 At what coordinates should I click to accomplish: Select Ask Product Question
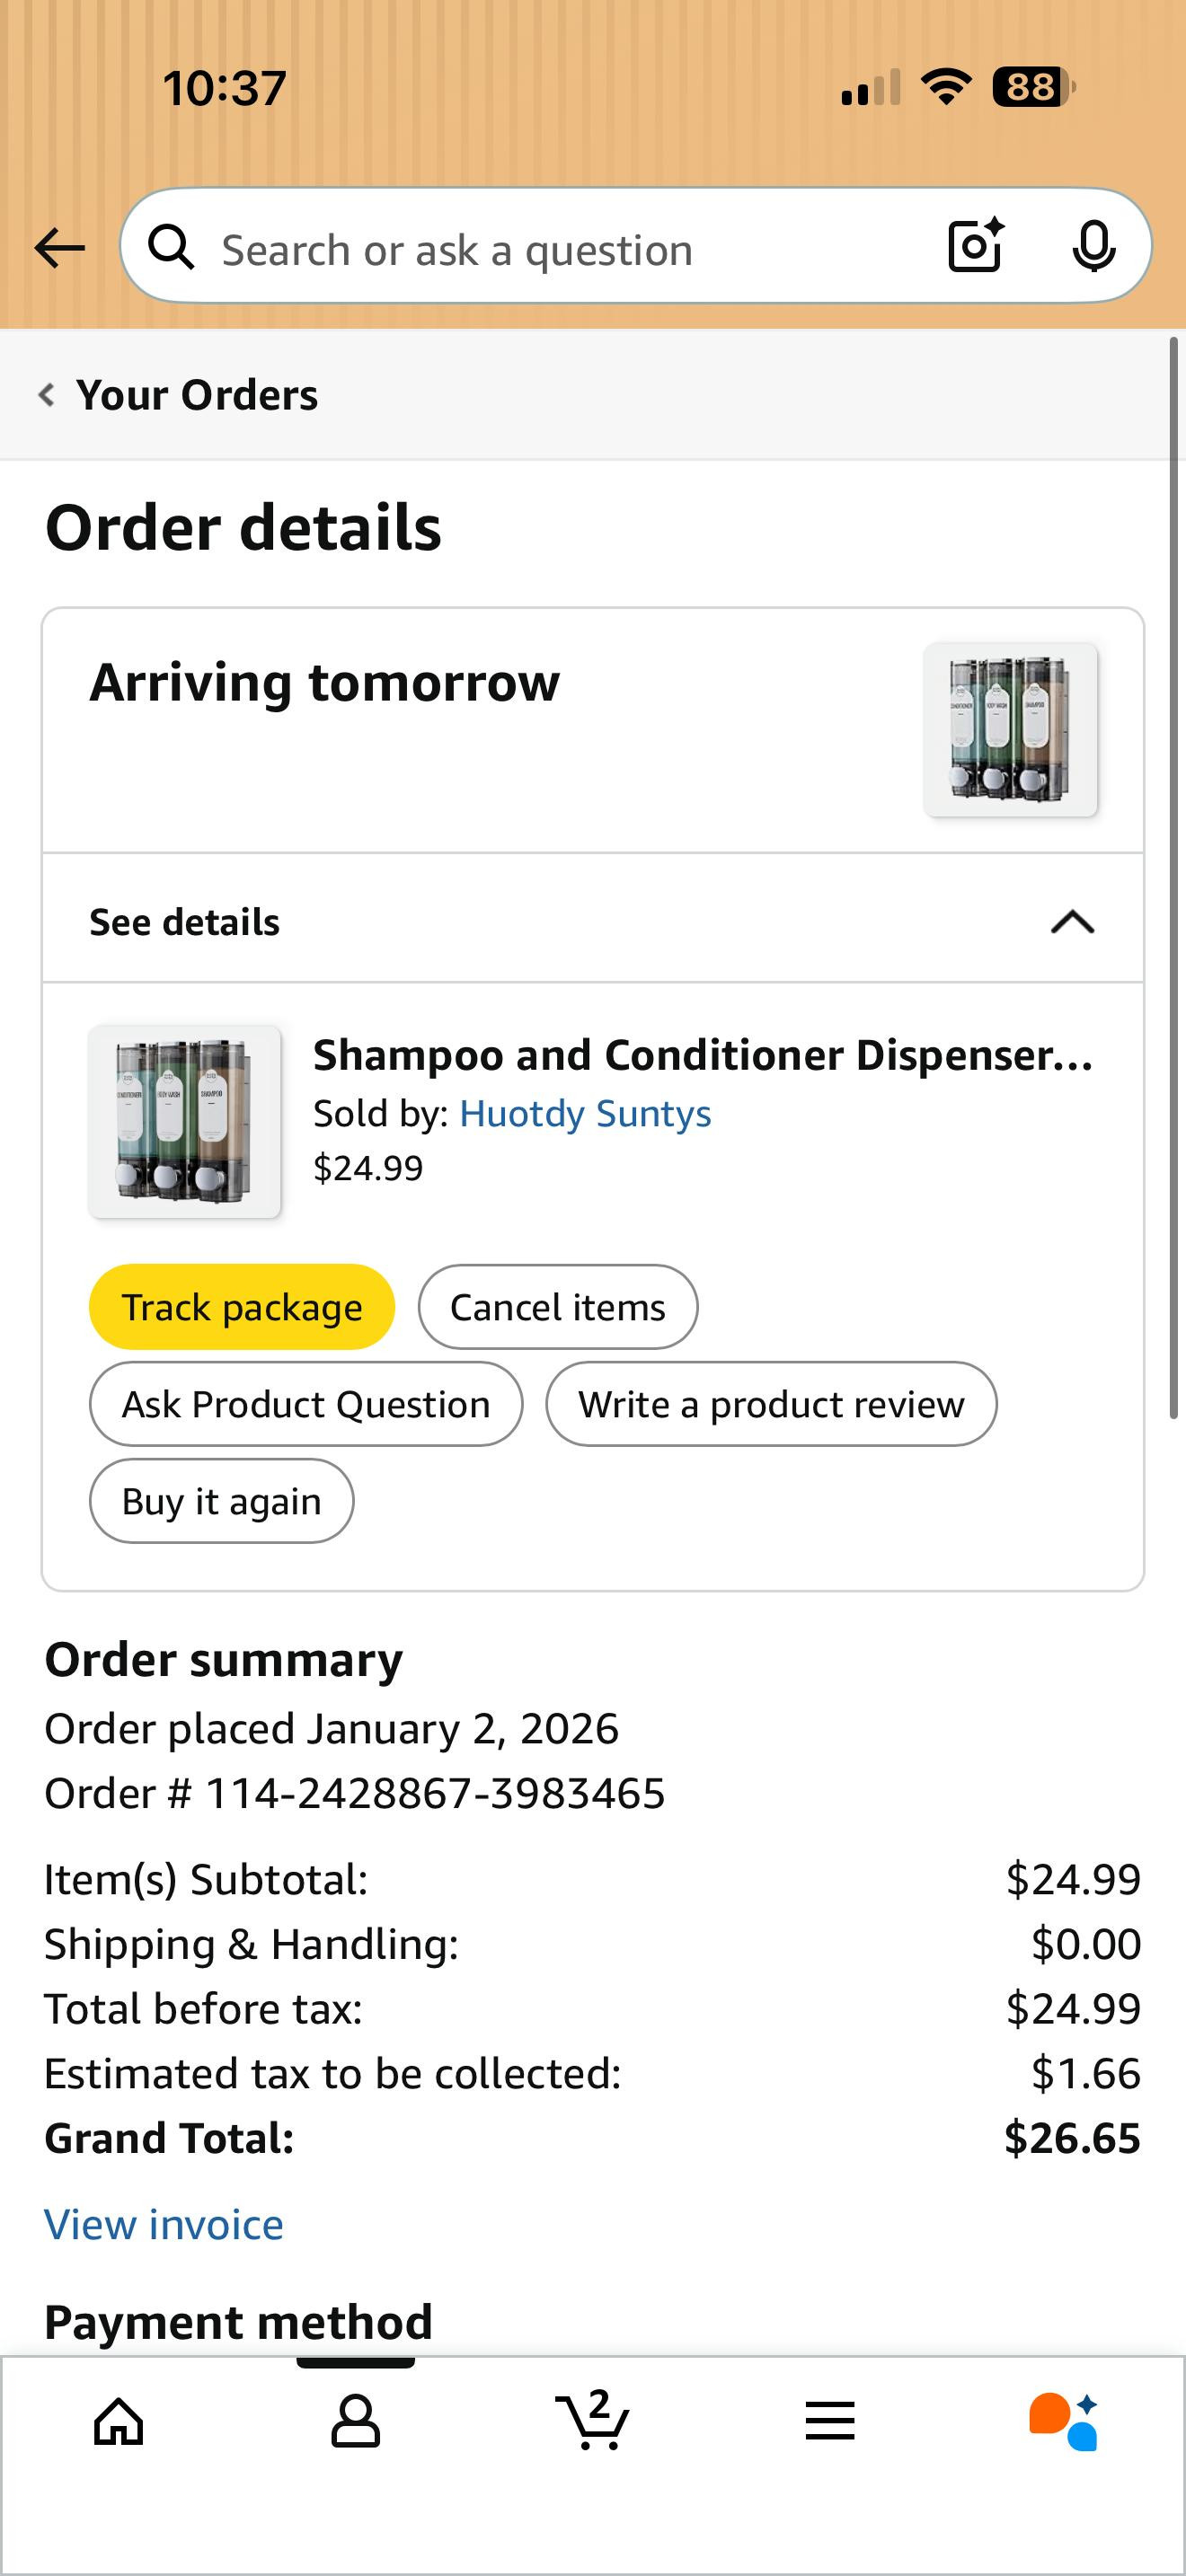(x=306, y=1404)
